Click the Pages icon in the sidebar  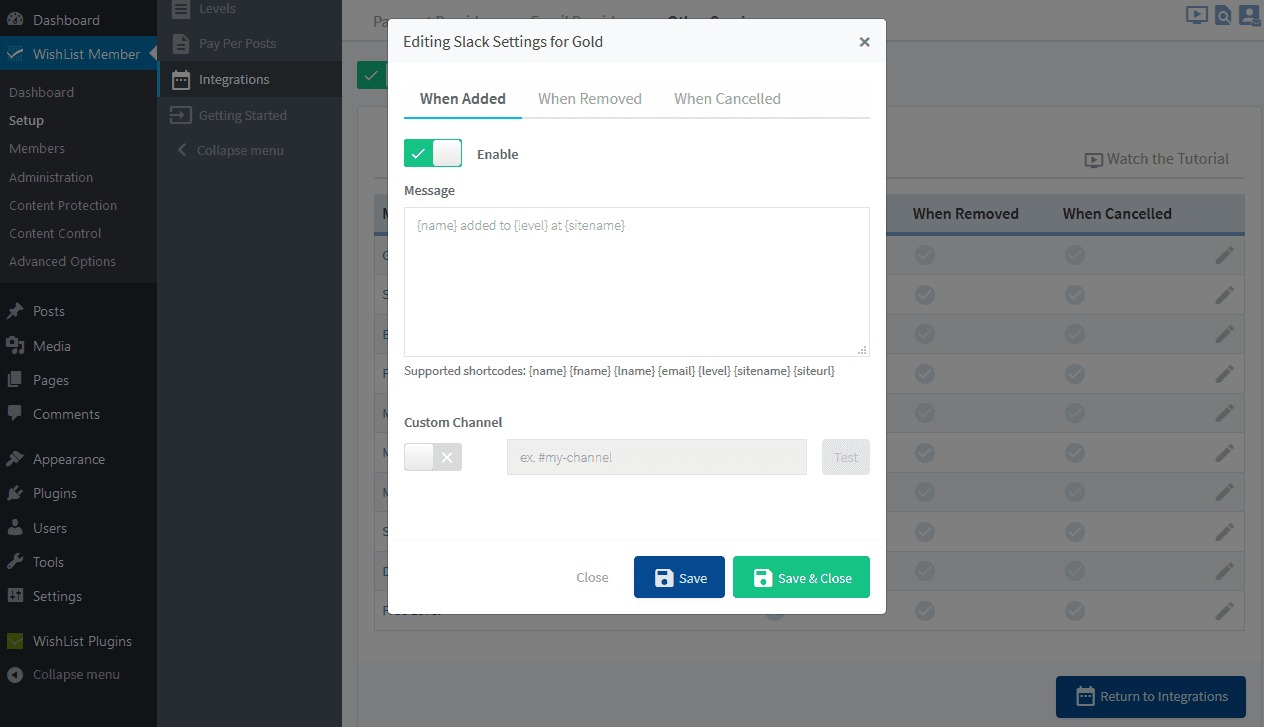(x=15, y=380)
